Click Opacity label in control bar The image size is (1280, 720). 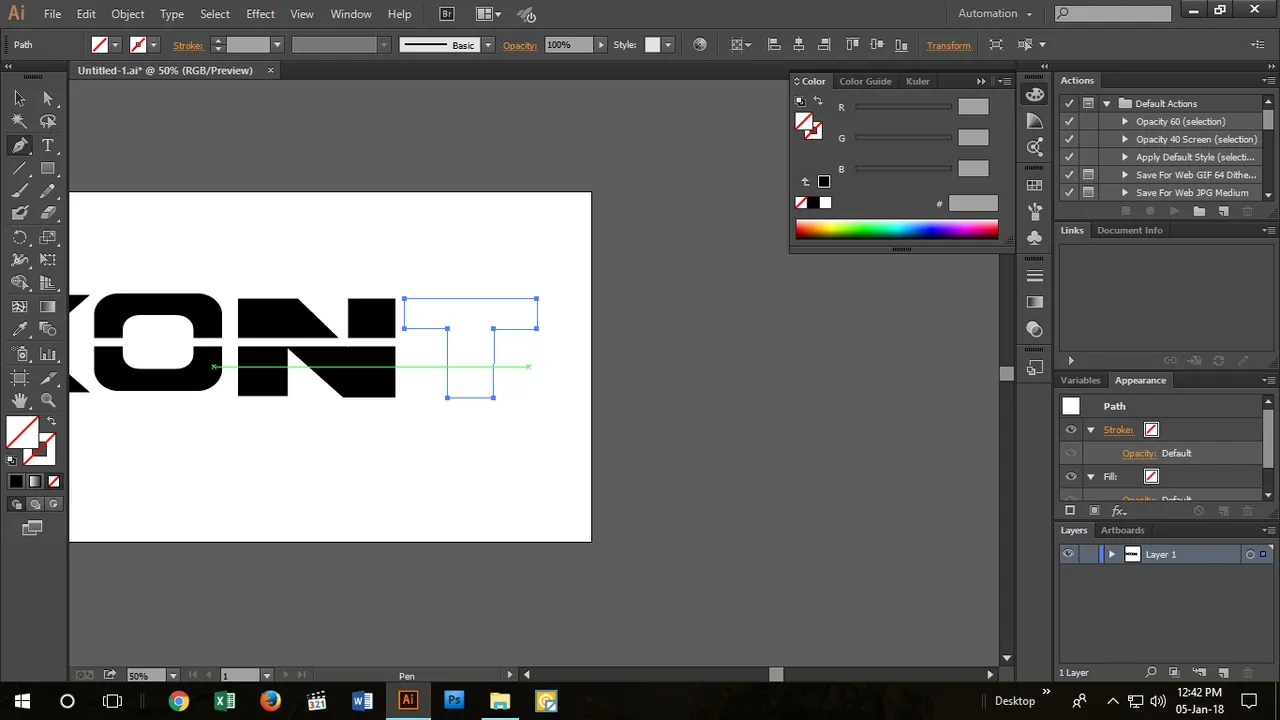pos(519,45)
